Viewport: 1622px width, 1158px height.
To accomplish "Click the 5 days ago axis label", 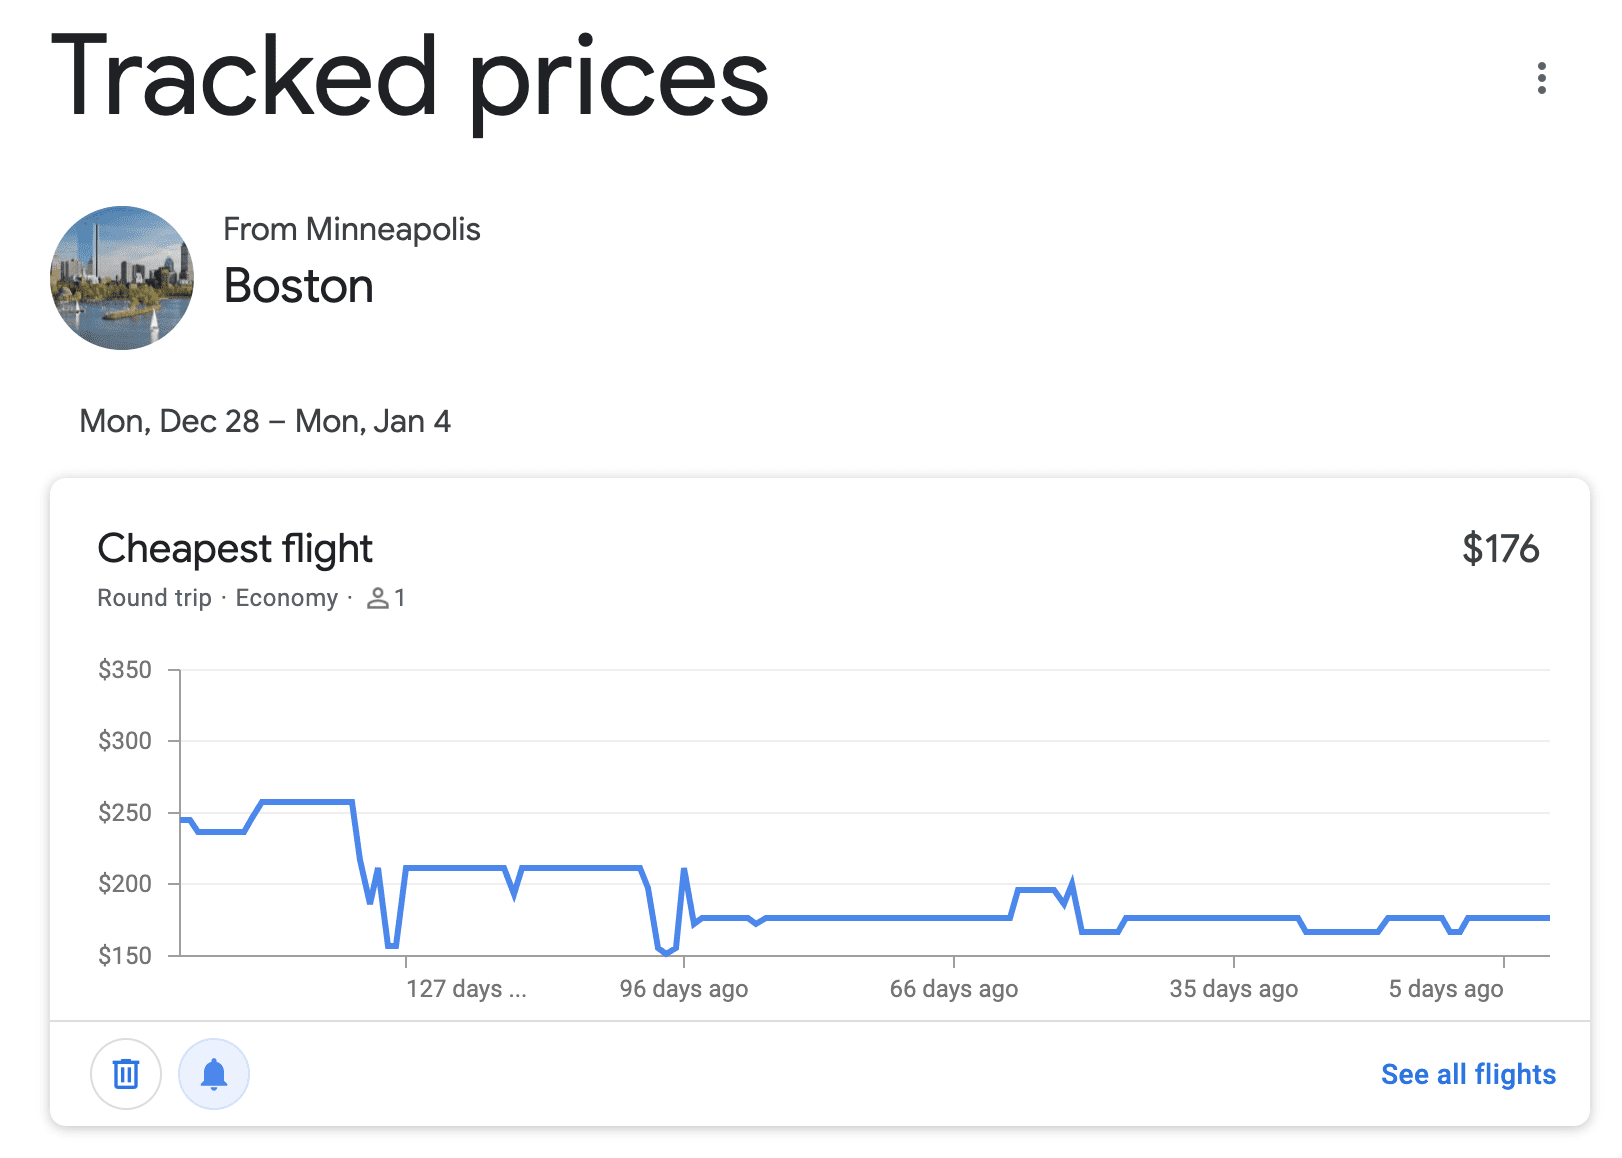I will coord(1446,989).
